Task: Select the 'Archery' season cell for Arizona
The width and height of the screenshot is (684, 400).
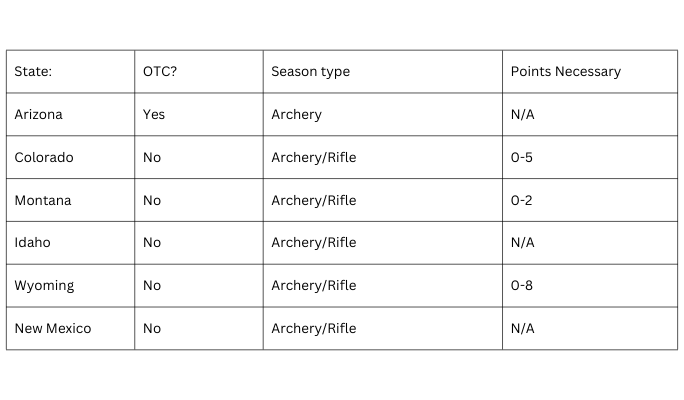Action: (x=296, y=115)
